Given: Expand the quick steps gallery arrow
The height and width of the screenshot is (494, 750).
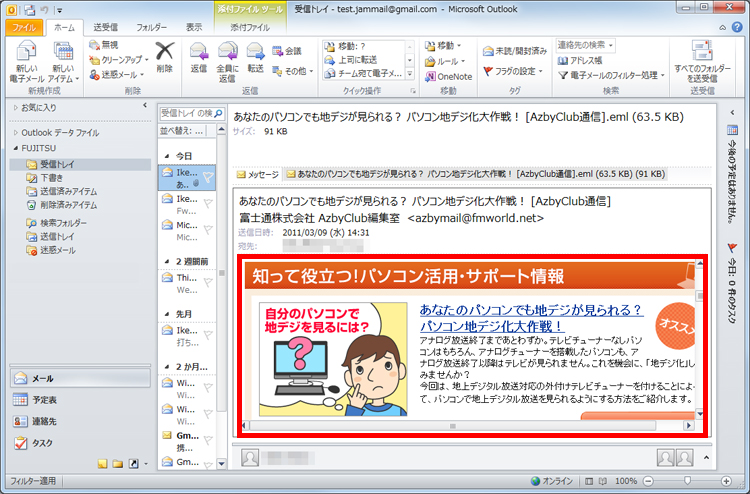Looking at the screenshot, I should pyautogui.click(x=410, y=74).
